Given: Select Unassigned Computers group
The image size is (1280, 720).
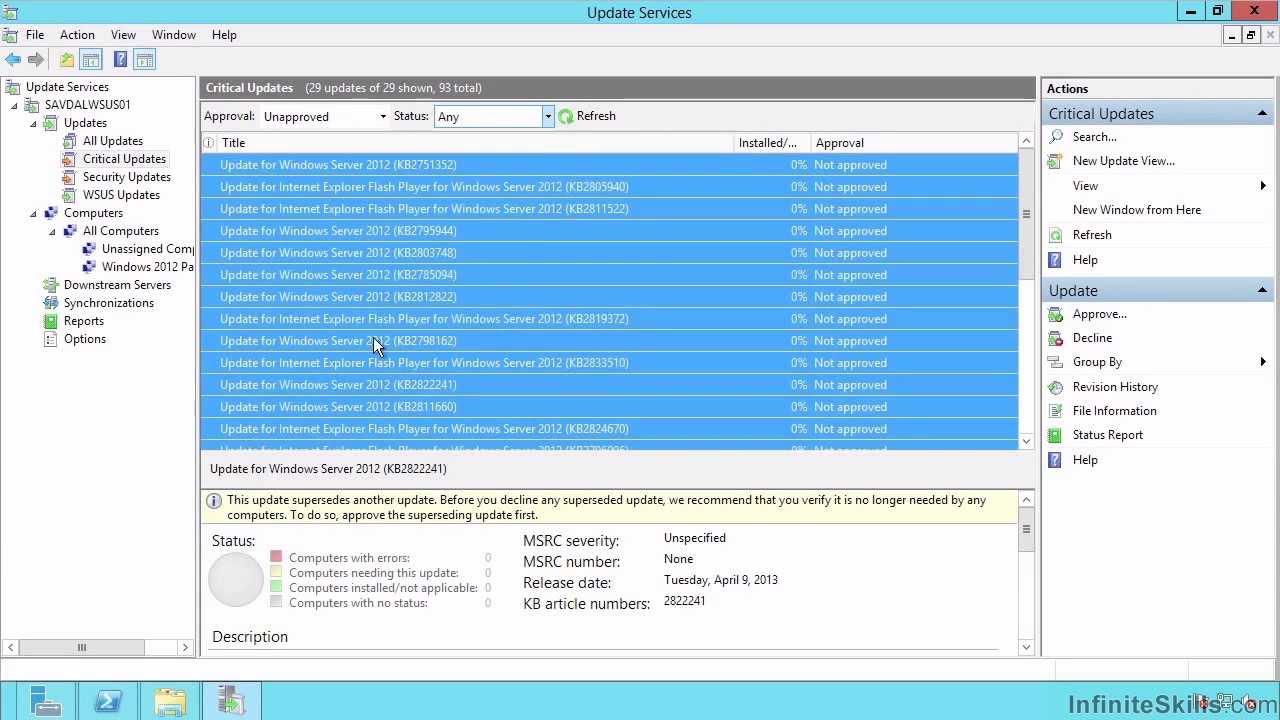Looking at the screenshot, I should 148,249.
